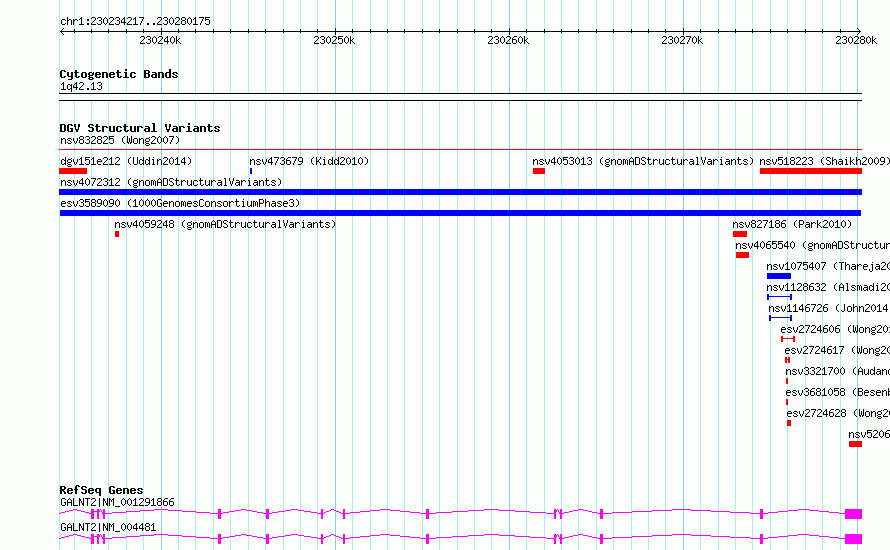The width and height of the screenshot is (890, 550).
Task: Click the 230280k ruler tick label
Action: point(856,40)
